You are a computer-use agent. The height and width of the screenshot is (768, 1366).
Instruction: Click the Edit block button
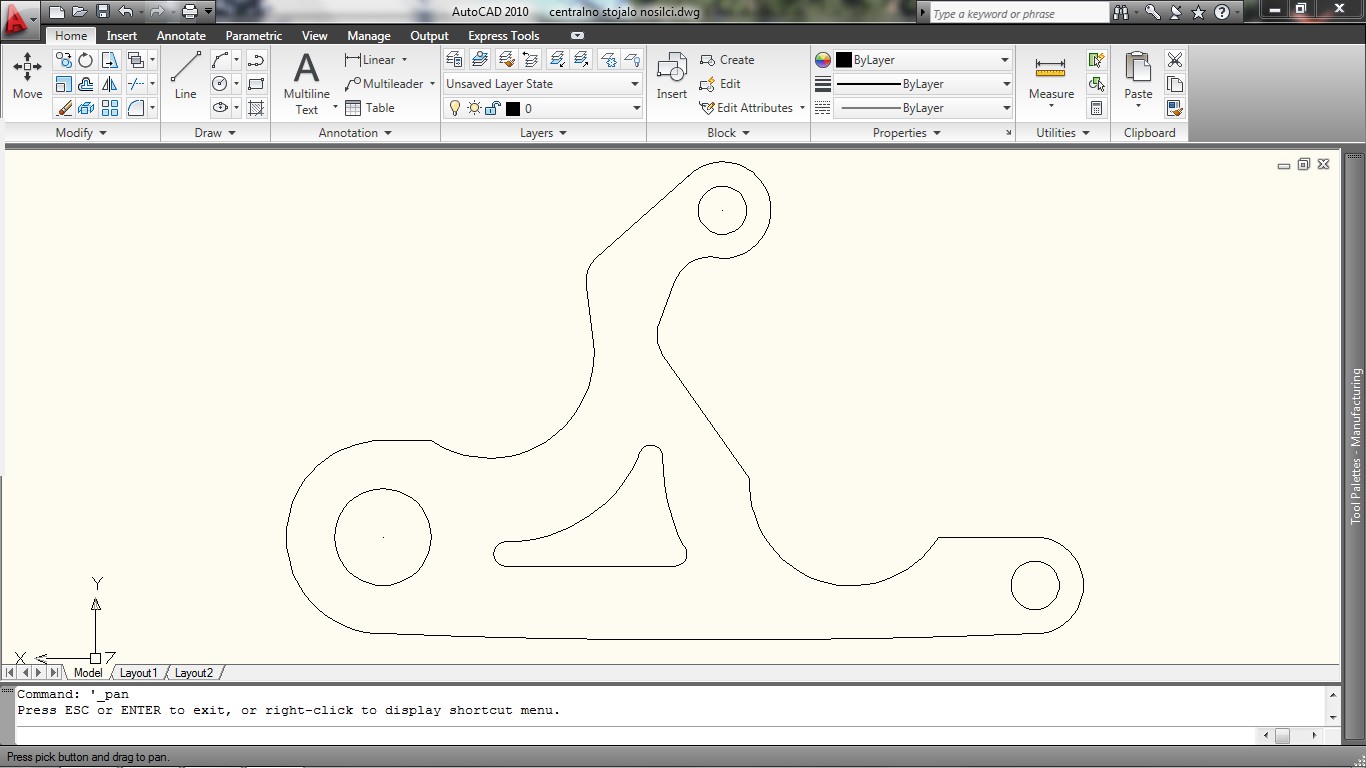720,84
